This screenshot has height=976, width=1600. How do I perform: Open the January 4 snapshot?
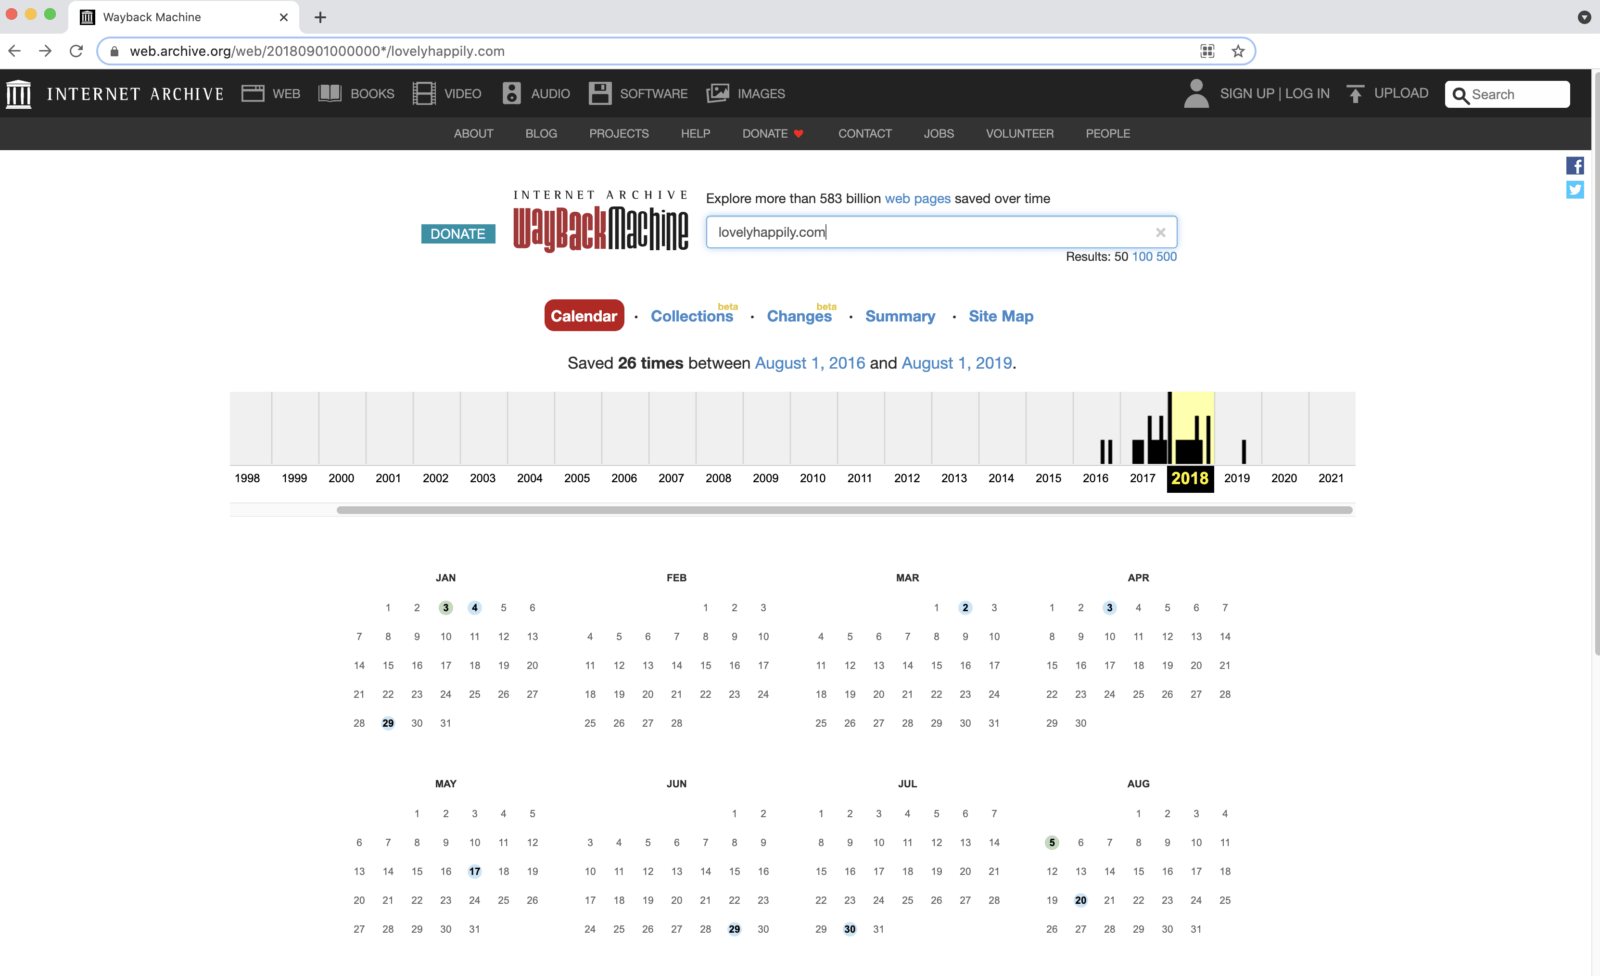(x=475, y=608)
